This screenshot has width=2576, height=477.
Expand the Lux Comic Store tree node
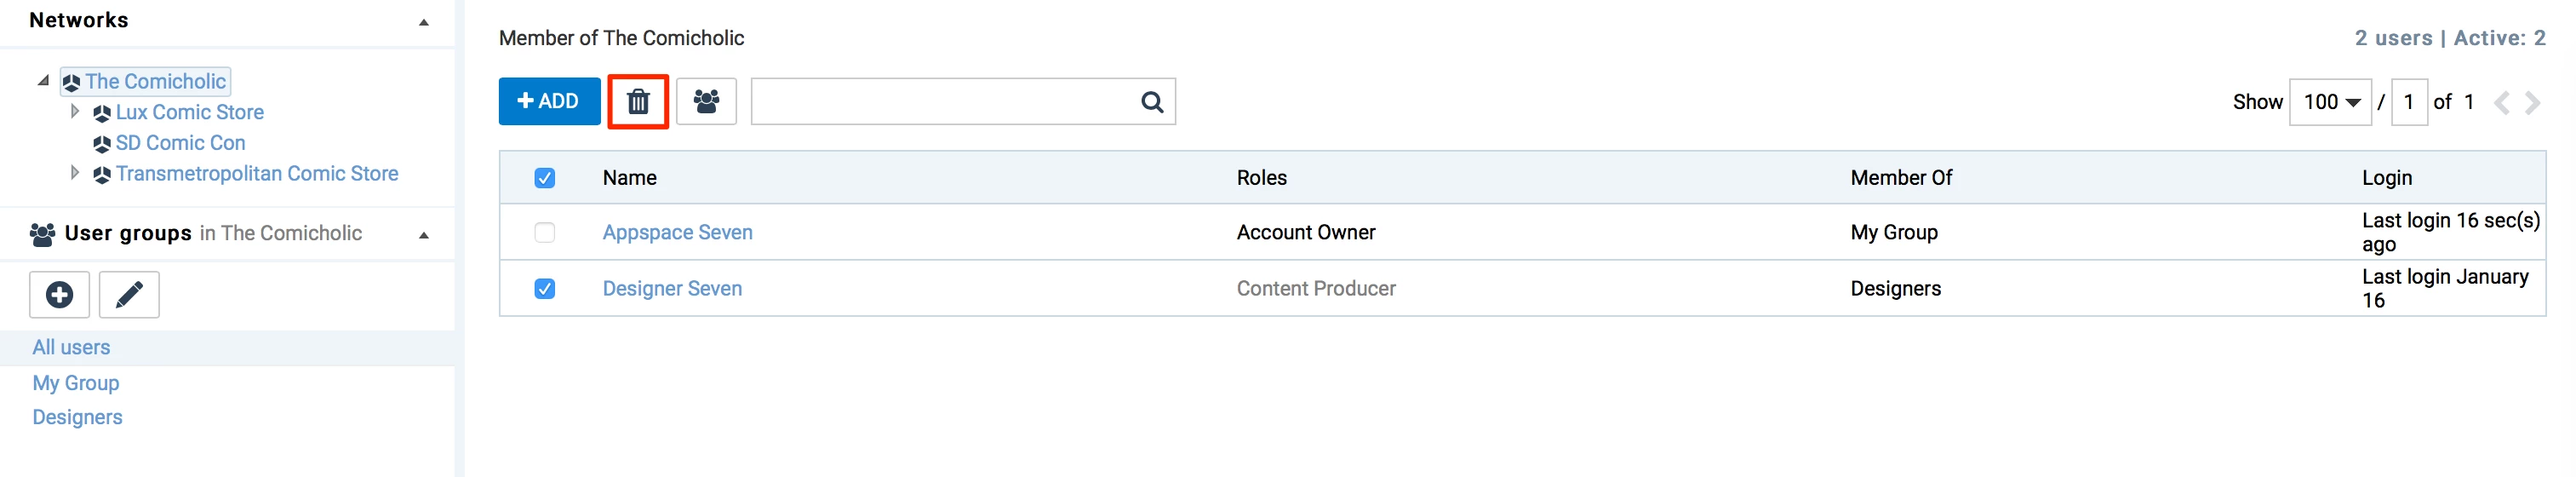(75, 112)
